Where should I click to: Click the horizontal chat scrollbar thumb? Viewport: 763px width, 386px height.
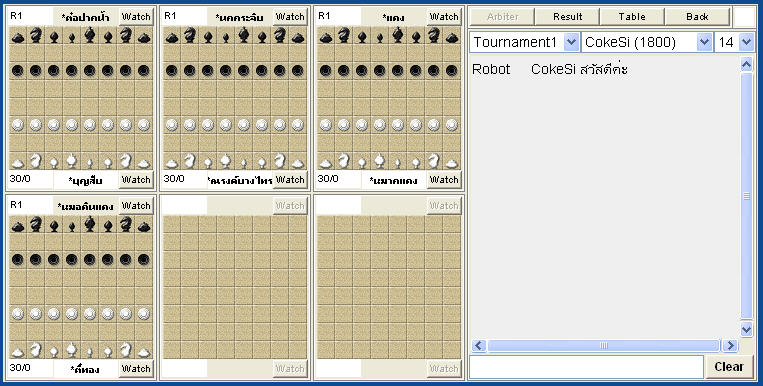pyautogui.click(x=604, y=346)
